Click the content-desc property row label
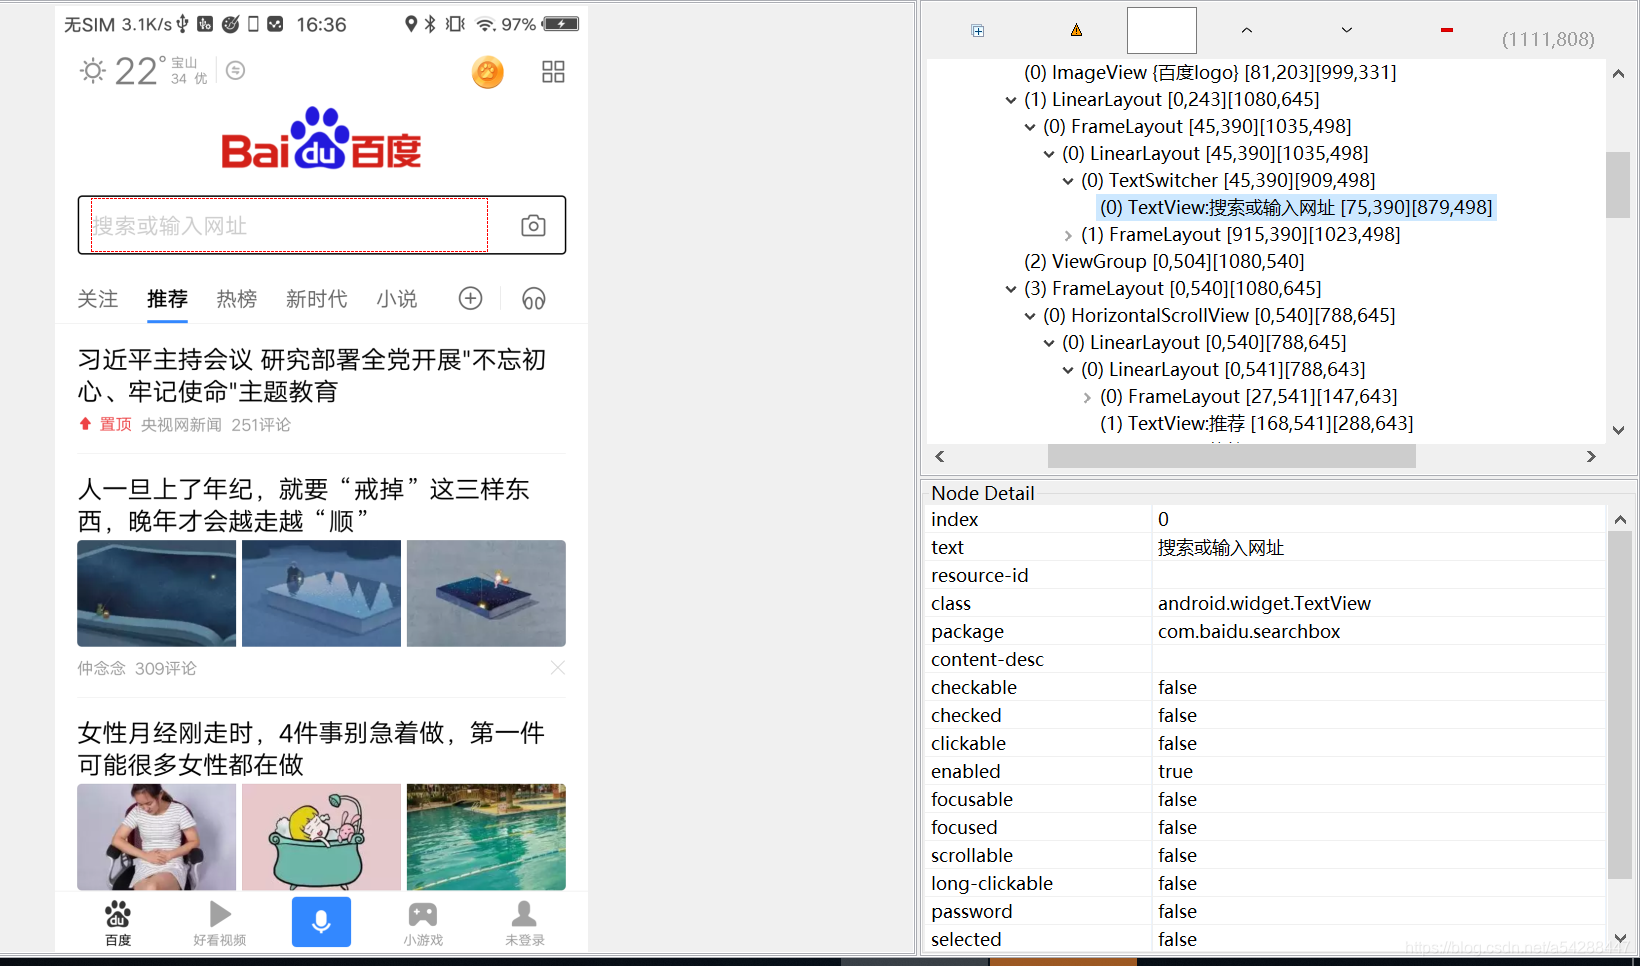Viewport: 1640px width, 966px height. [x=987, y=659]
